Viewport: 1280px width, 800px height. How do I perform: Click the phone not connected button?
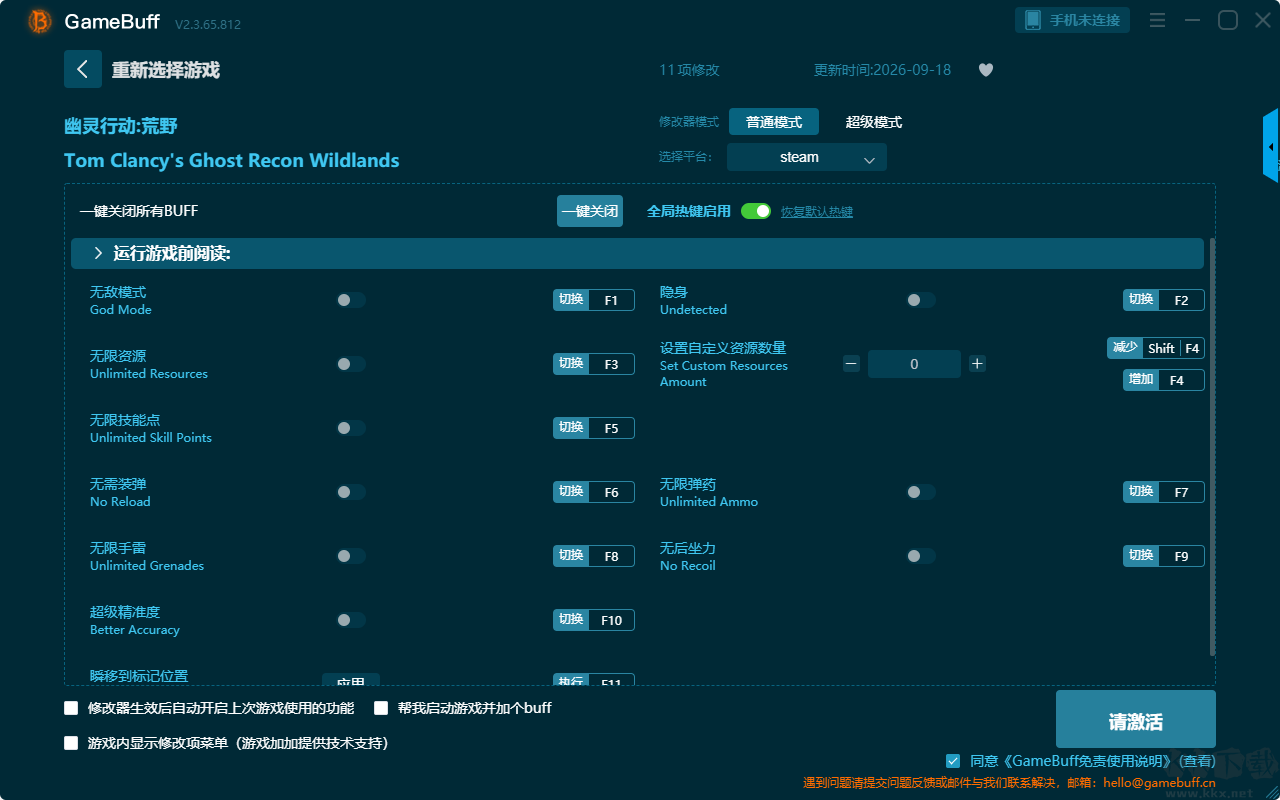coord(1073,20)
